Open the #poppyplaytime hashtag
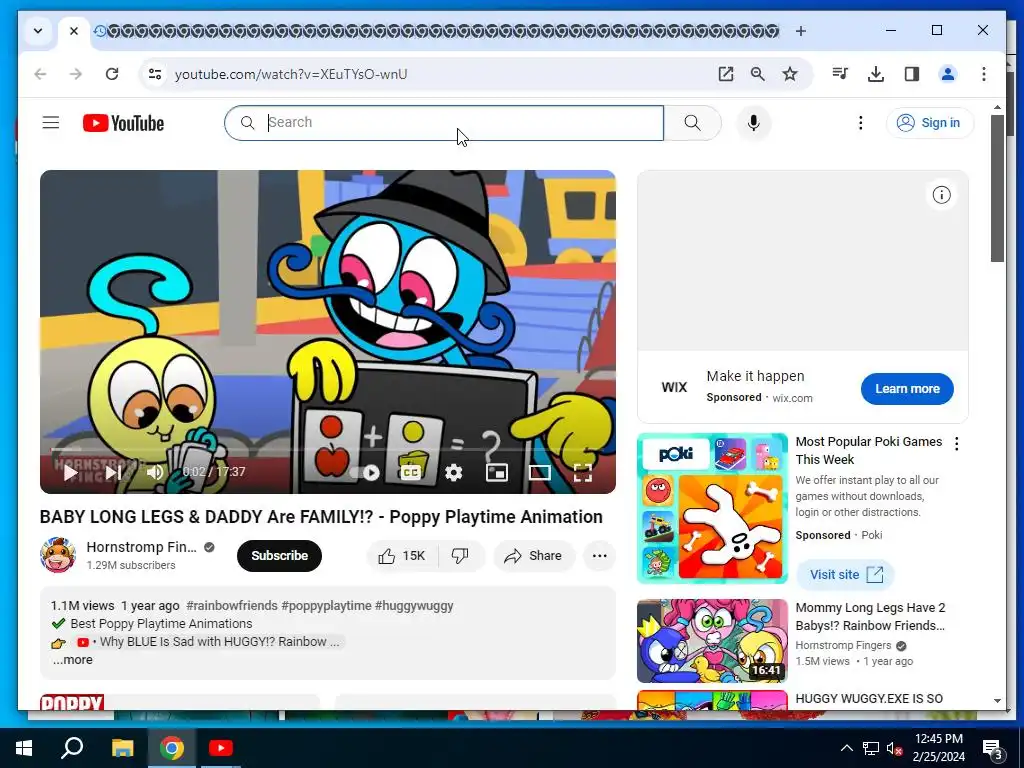 (327, 605)
